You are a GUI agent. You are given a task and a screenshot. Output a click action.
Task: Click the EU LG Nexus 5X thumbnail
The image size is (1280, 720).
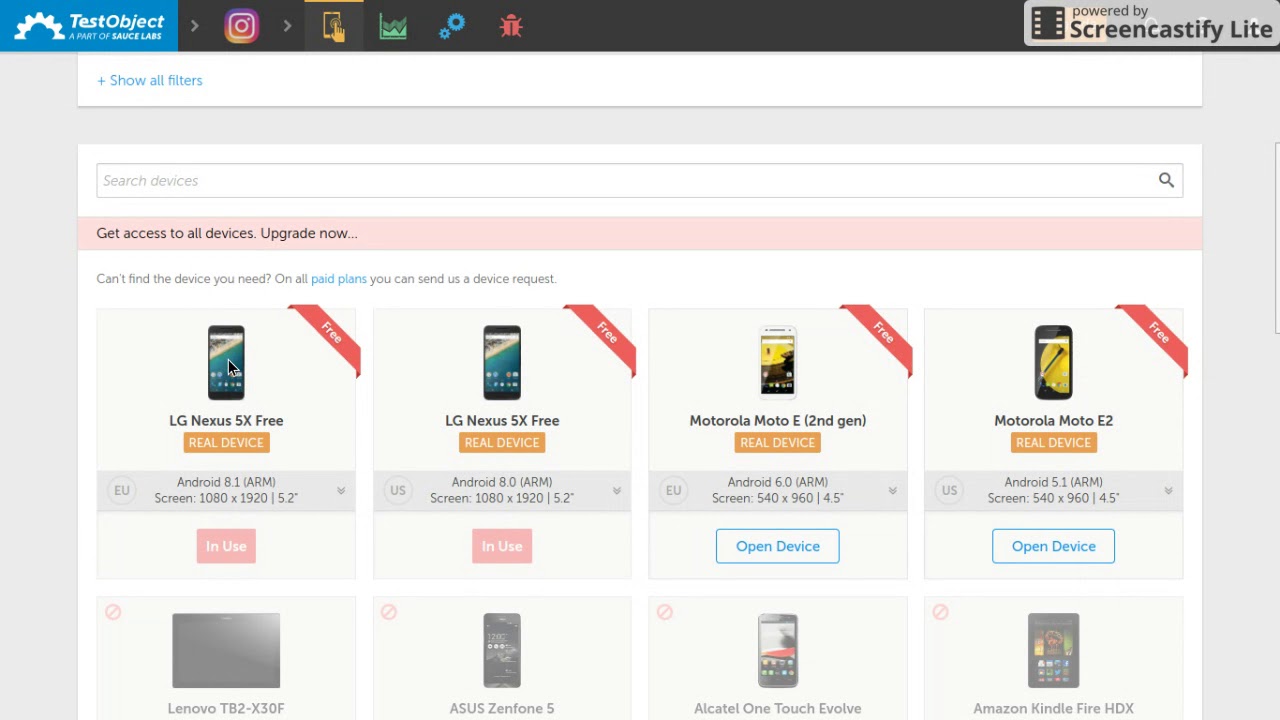tap(226, 362)
